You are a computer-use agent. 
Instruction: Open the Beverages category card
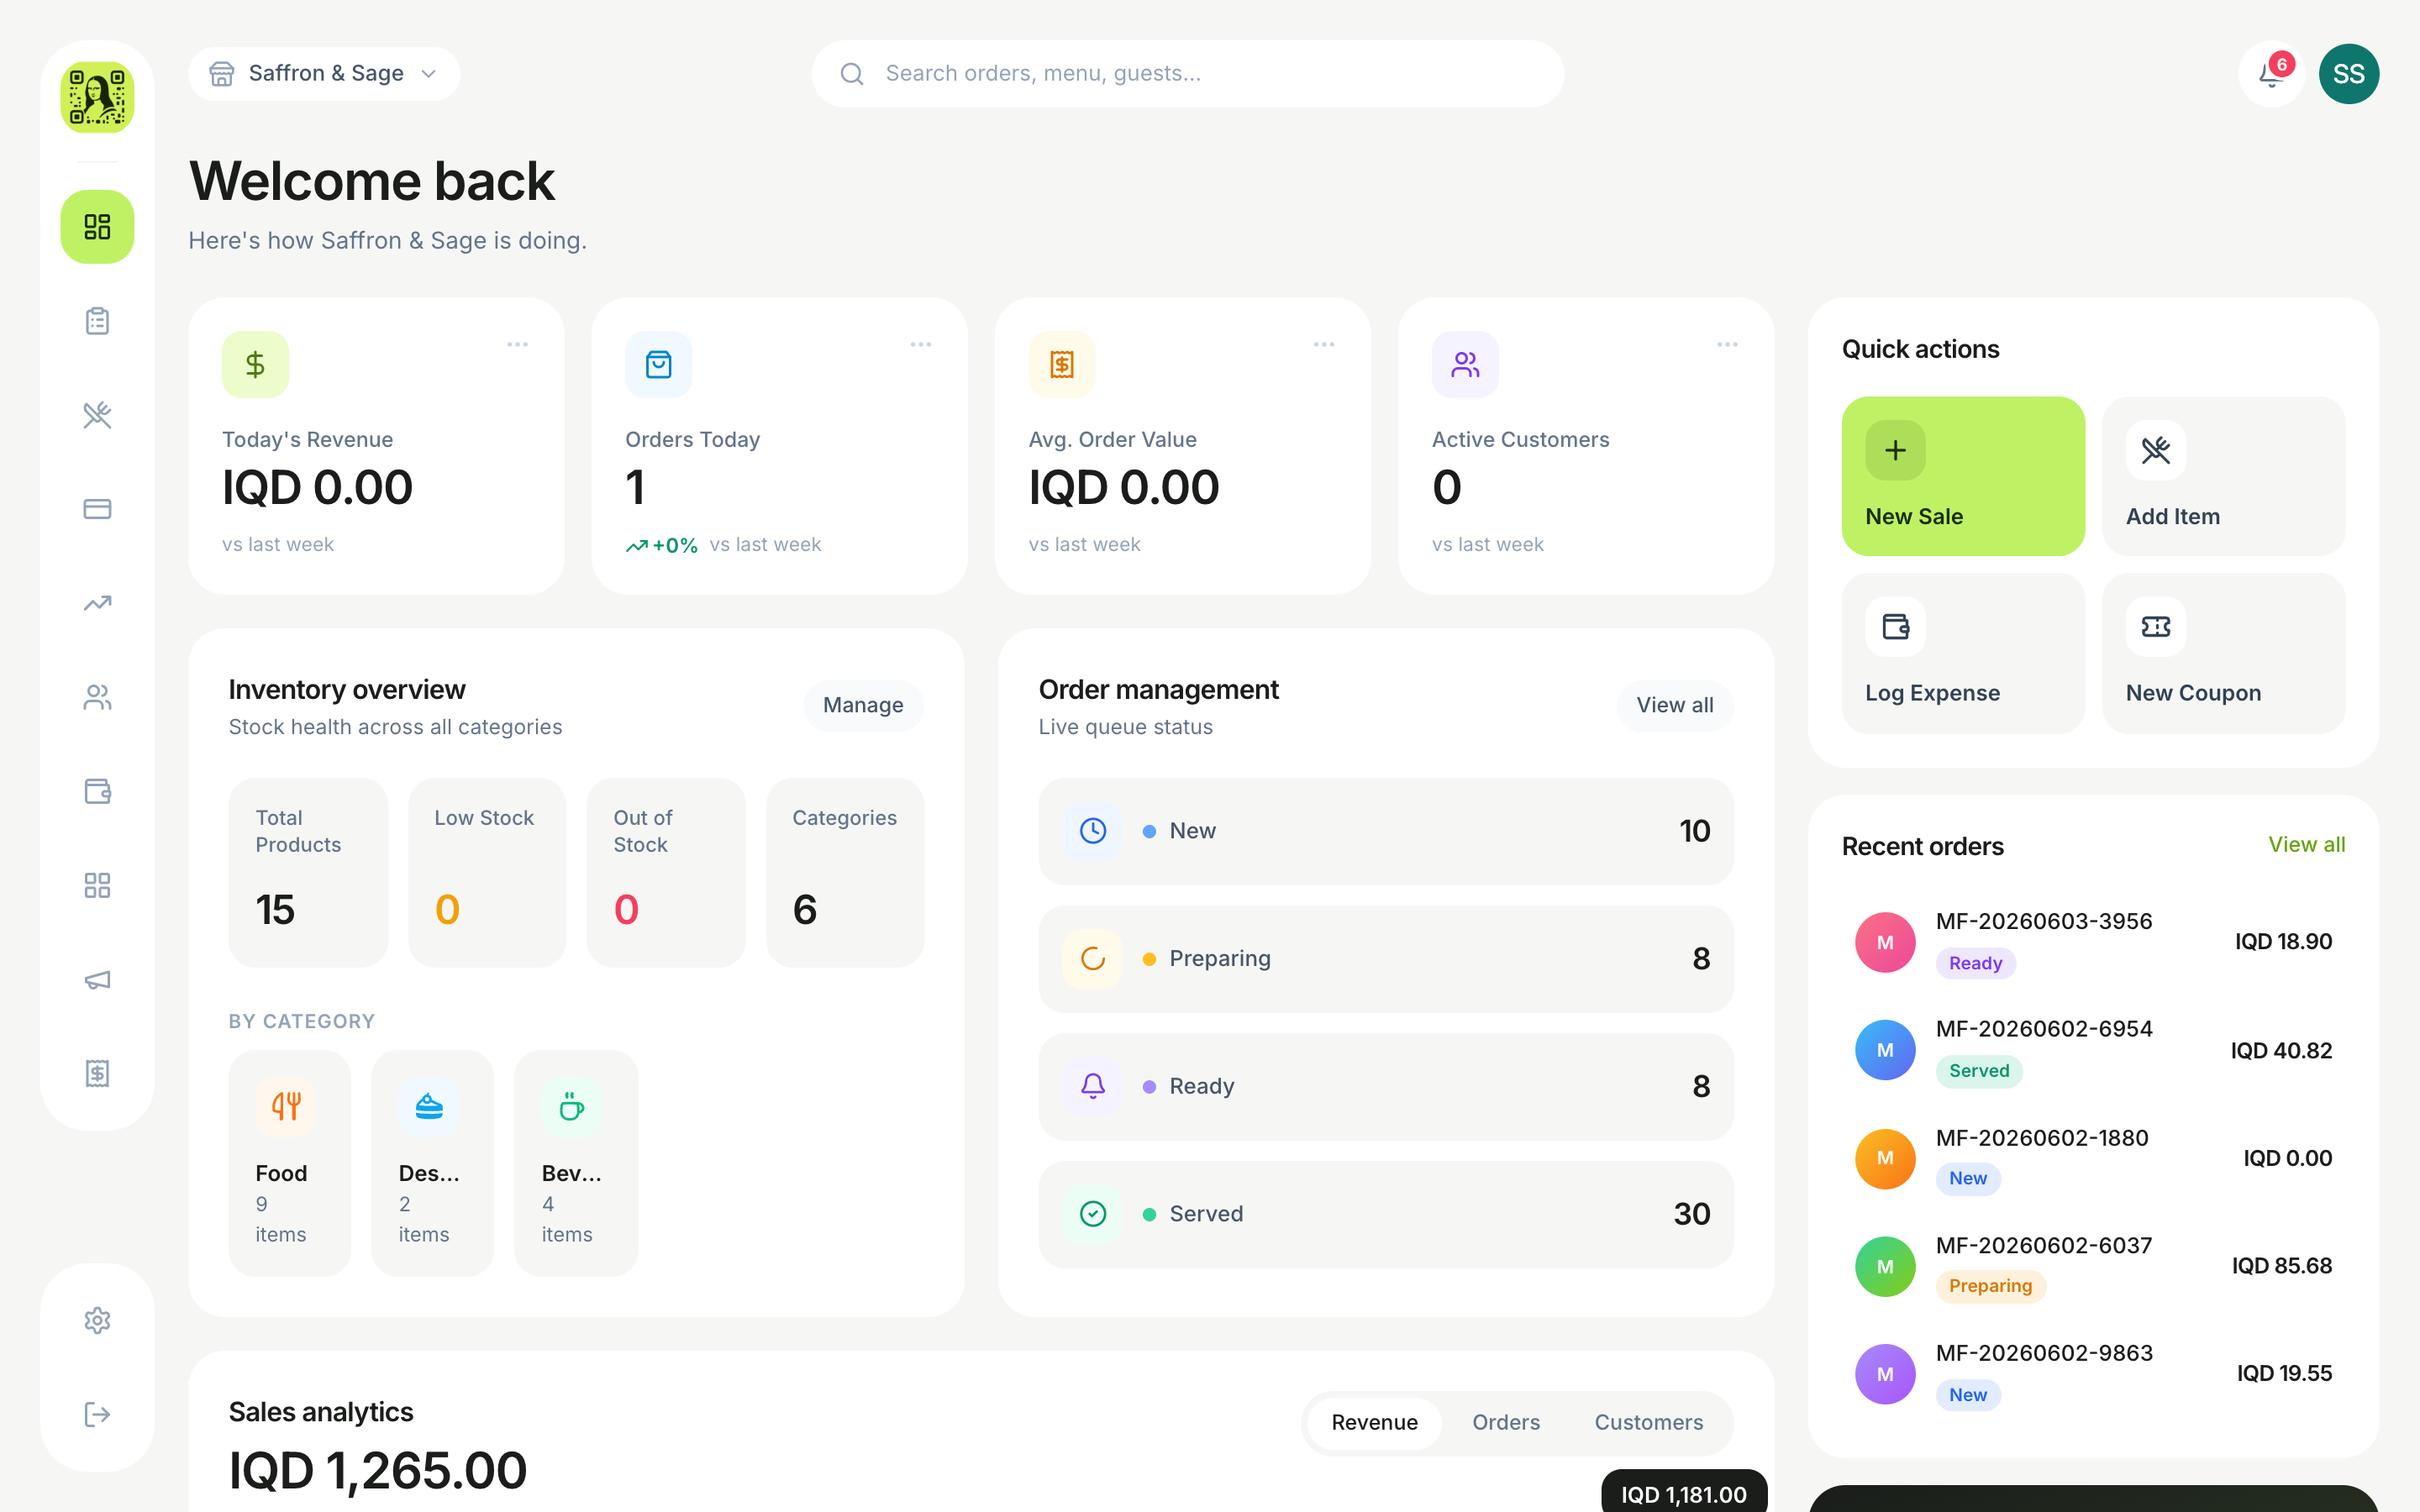click(x=576, y=1163)
